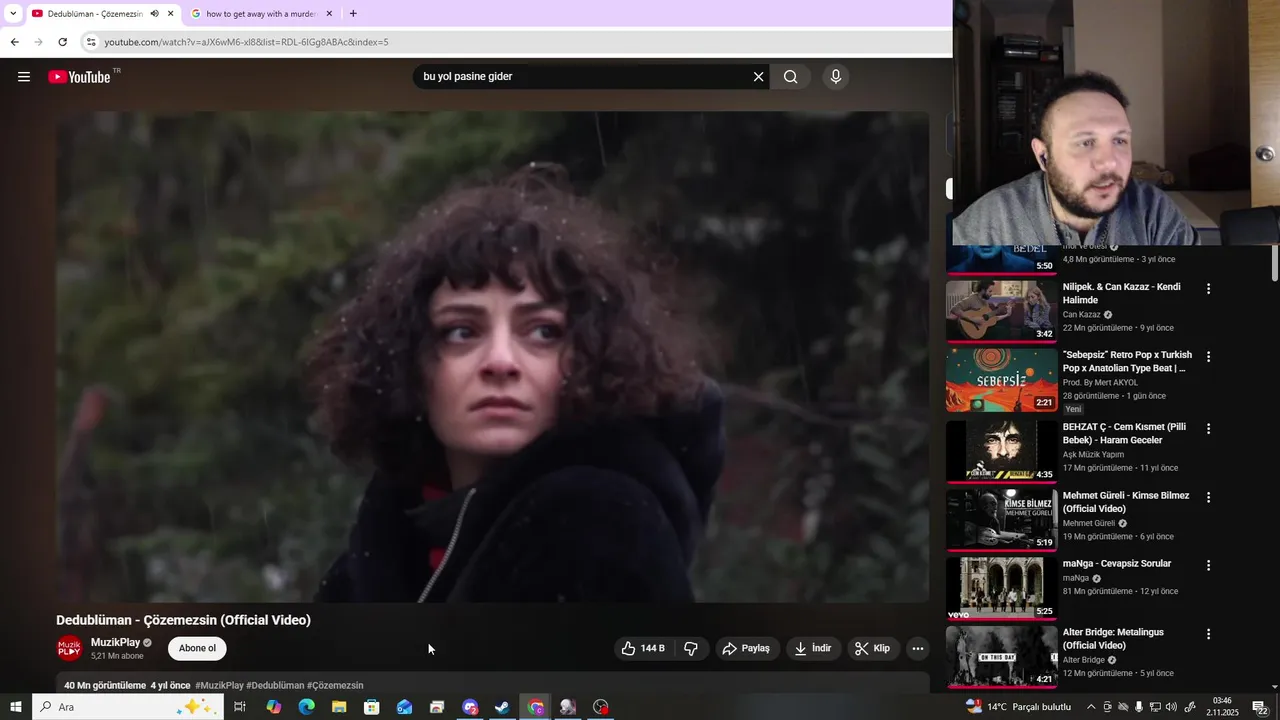Open options for Nilipek. & Can Kazaz video
1280x720 pixels.
(x=1208, y=289)
